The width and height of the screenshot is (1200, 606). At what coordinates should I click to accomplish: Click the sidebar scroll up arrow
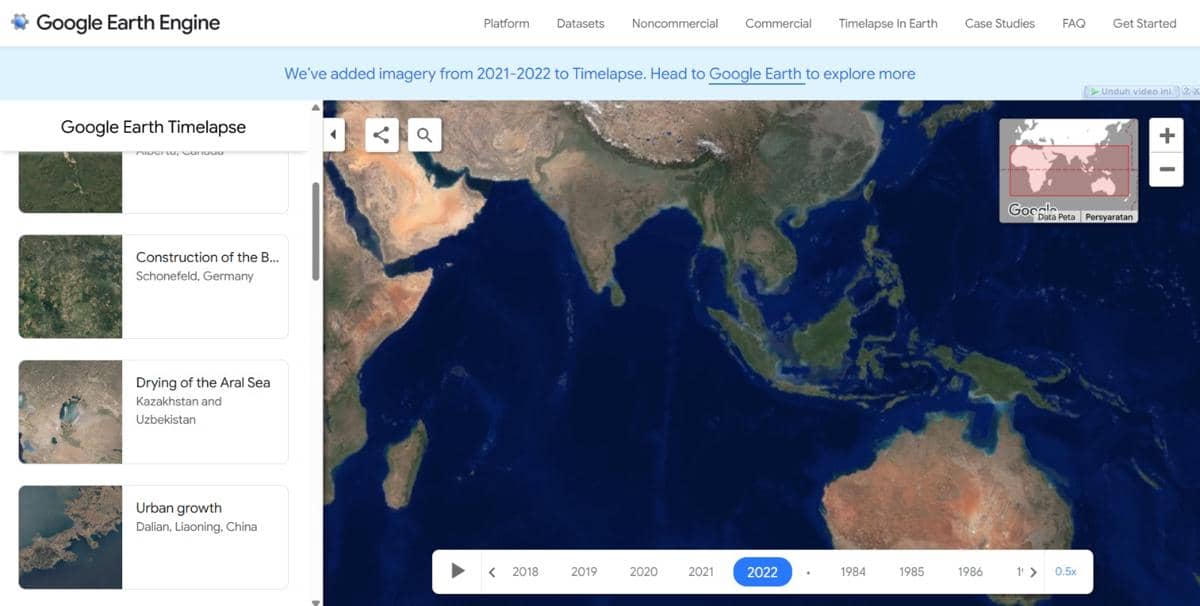[317, 107]
